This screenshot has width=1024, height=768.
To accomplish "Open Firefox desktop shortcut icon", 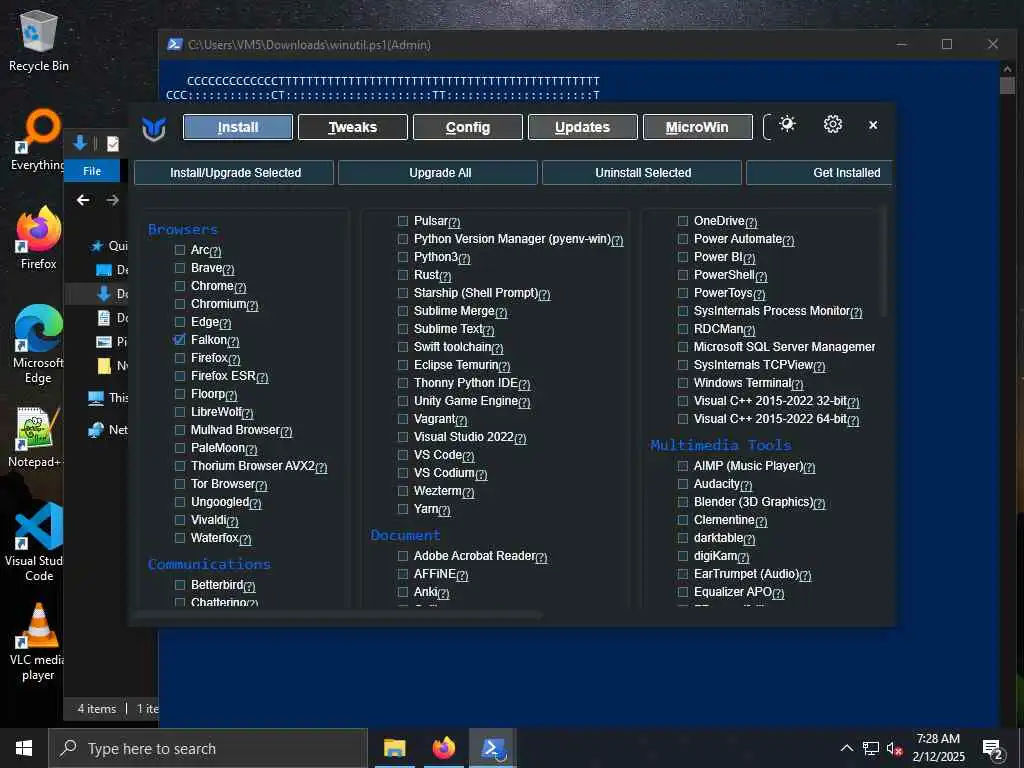I will click(39, 238).
